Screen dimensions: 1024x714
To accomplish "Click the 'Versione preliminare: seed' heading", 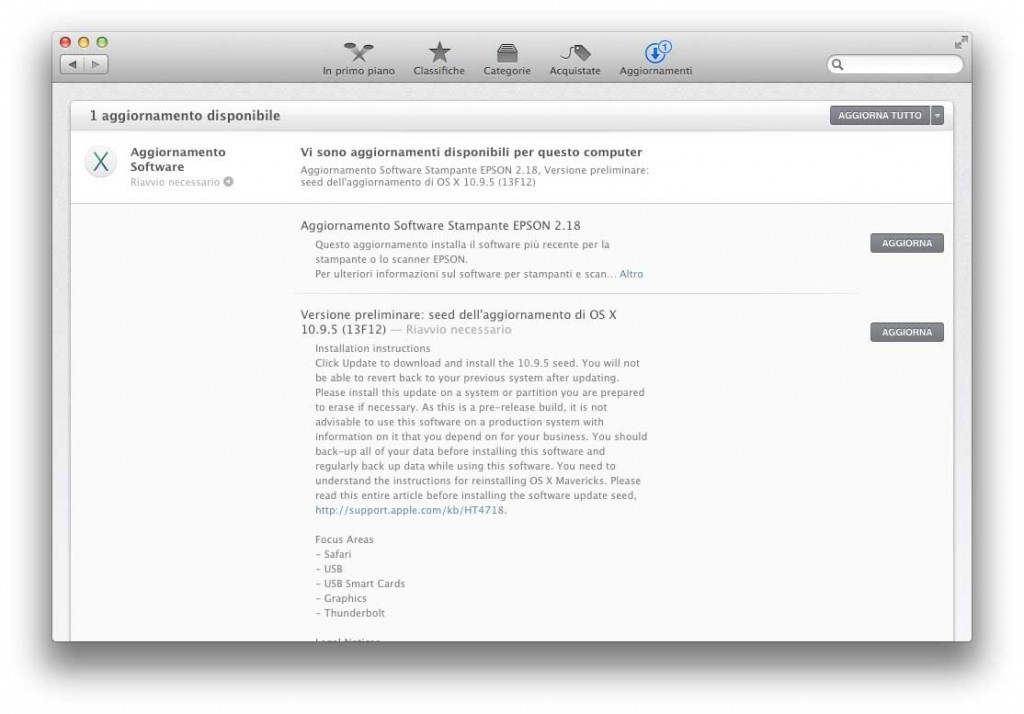I will click(x=458, y=322).
